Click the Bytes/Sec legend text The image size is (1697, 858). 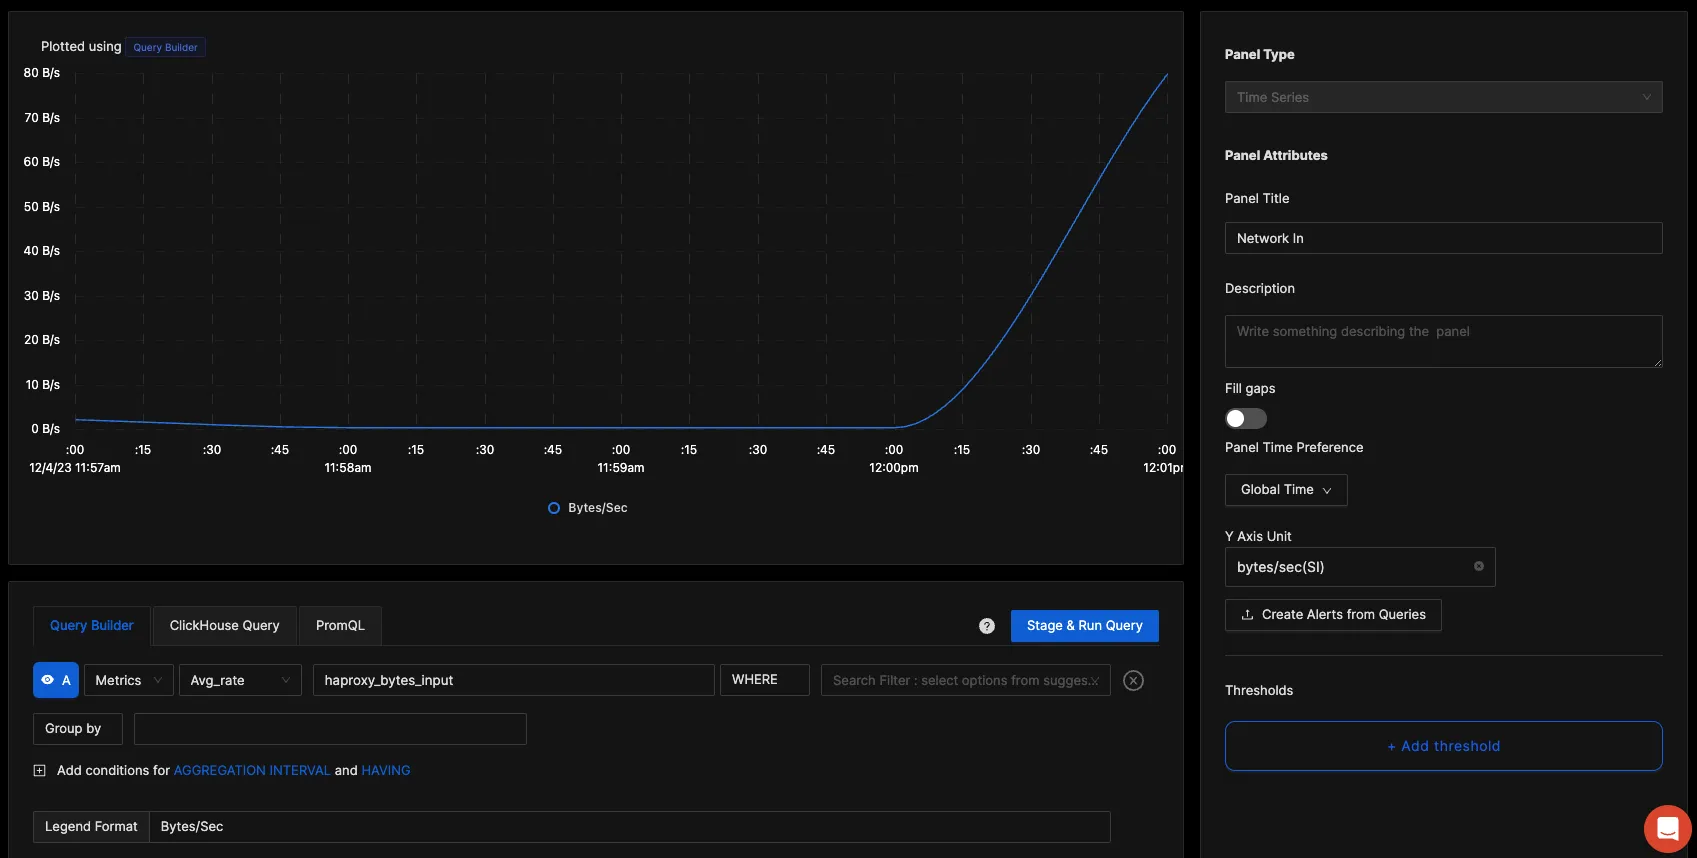click(598, 508)
